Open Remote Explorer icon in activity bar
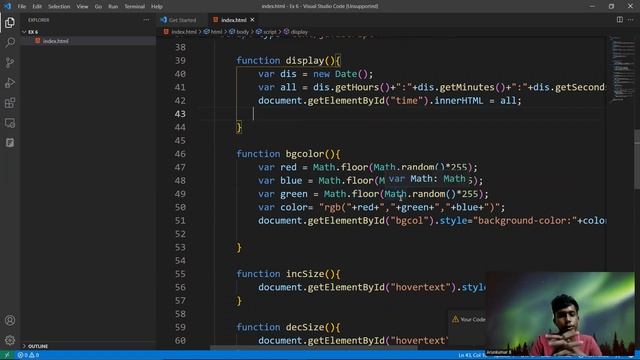 click(10, 123)
